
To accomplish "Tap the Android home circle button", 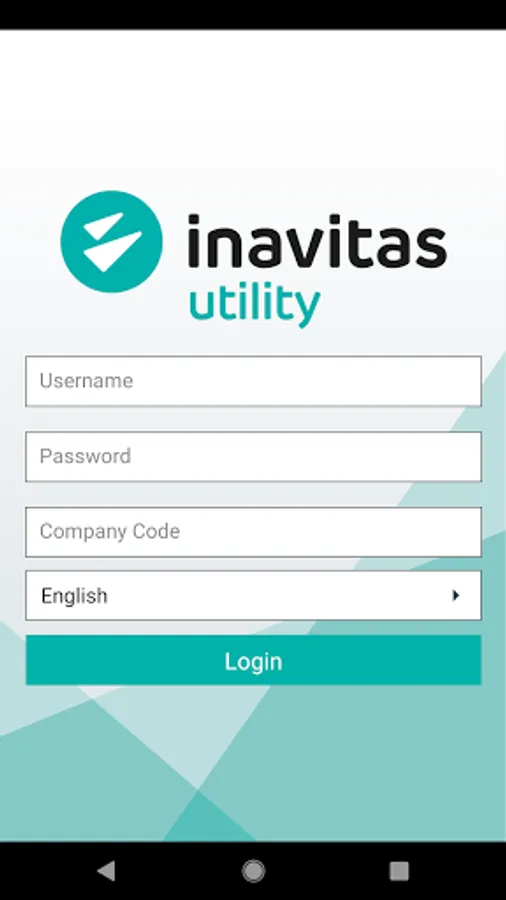I will 253,871.
